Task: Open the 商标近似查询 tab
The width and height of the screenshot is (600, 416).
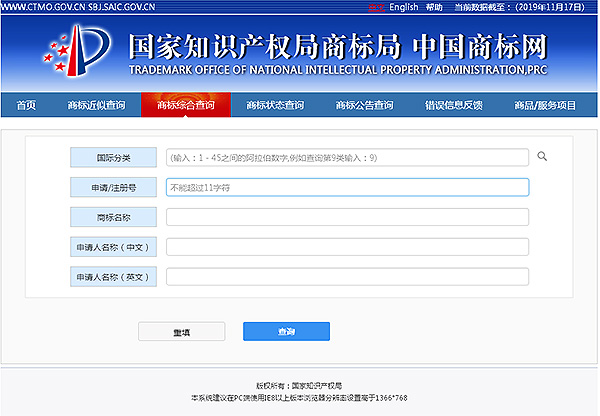Action: pos(96,105)
